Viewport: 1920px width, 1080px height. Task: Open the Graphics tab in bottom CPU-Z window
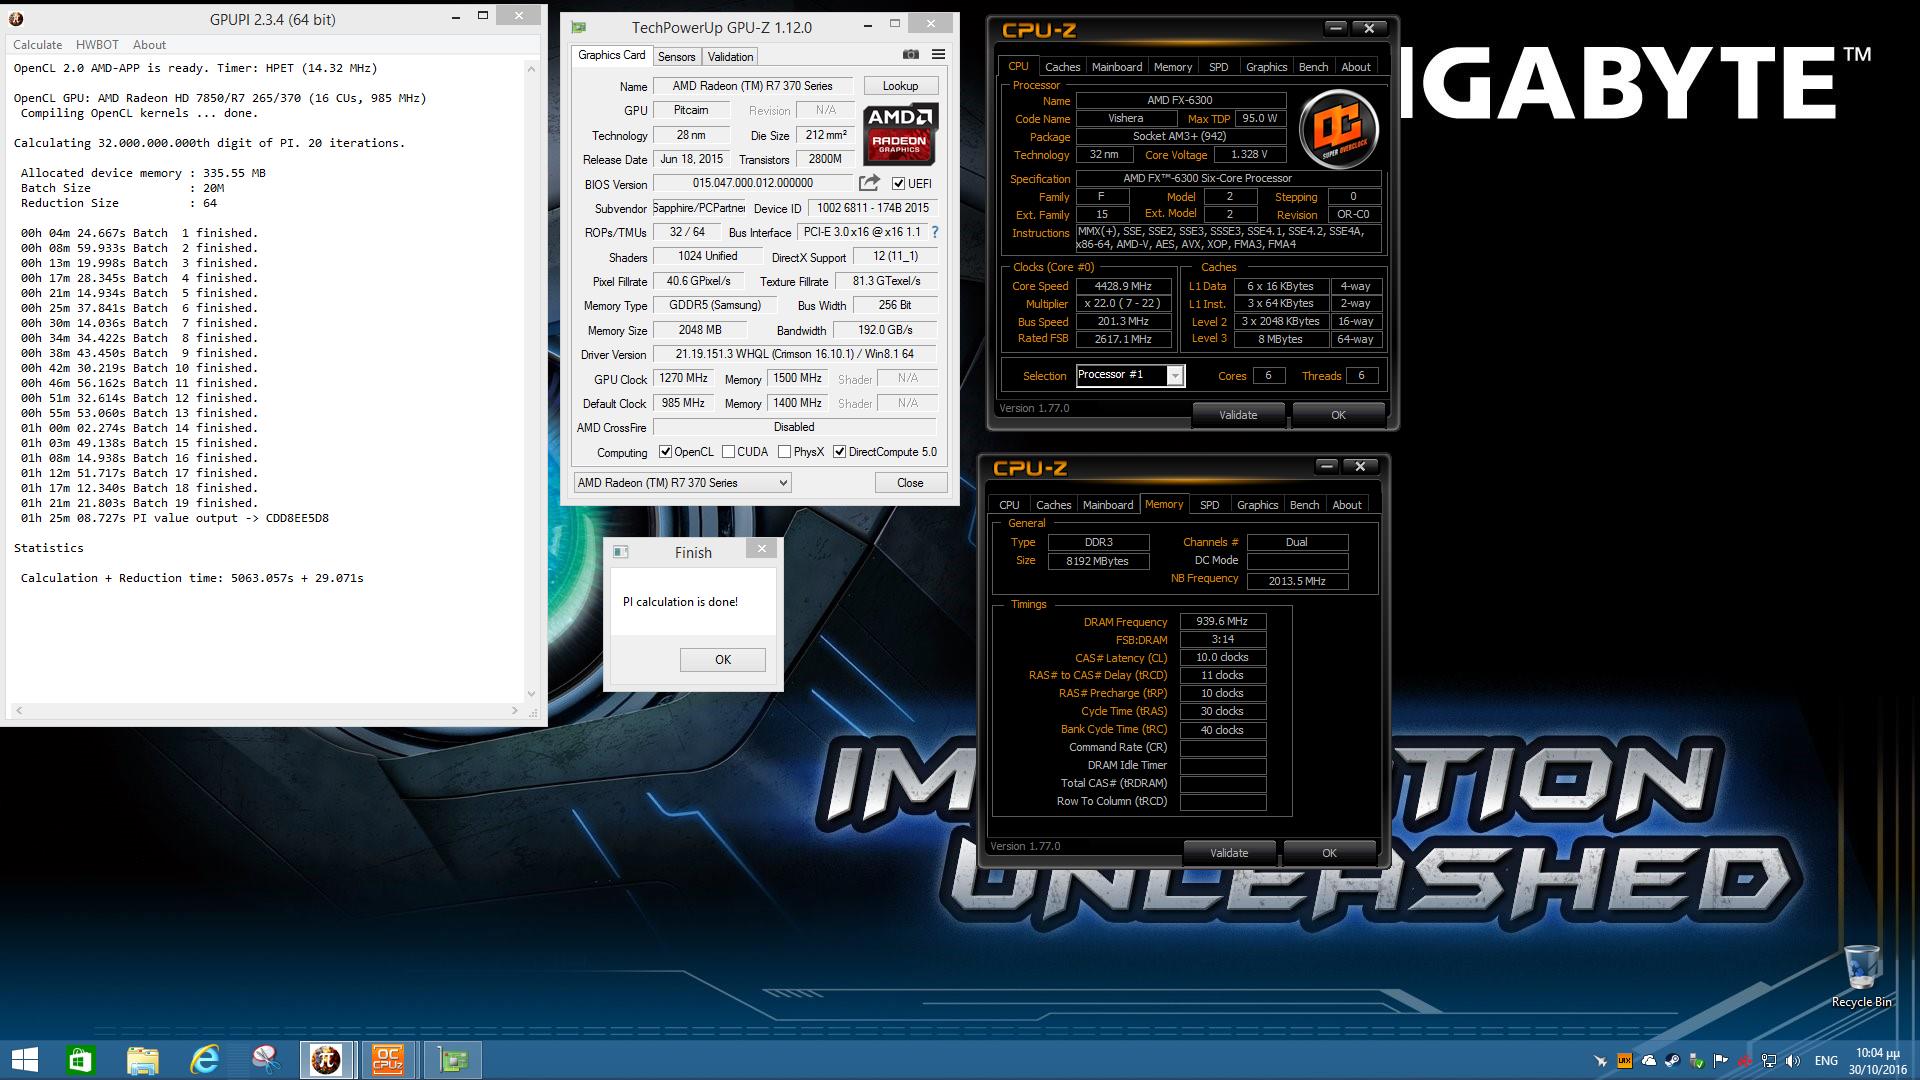tap(1257, 505)
